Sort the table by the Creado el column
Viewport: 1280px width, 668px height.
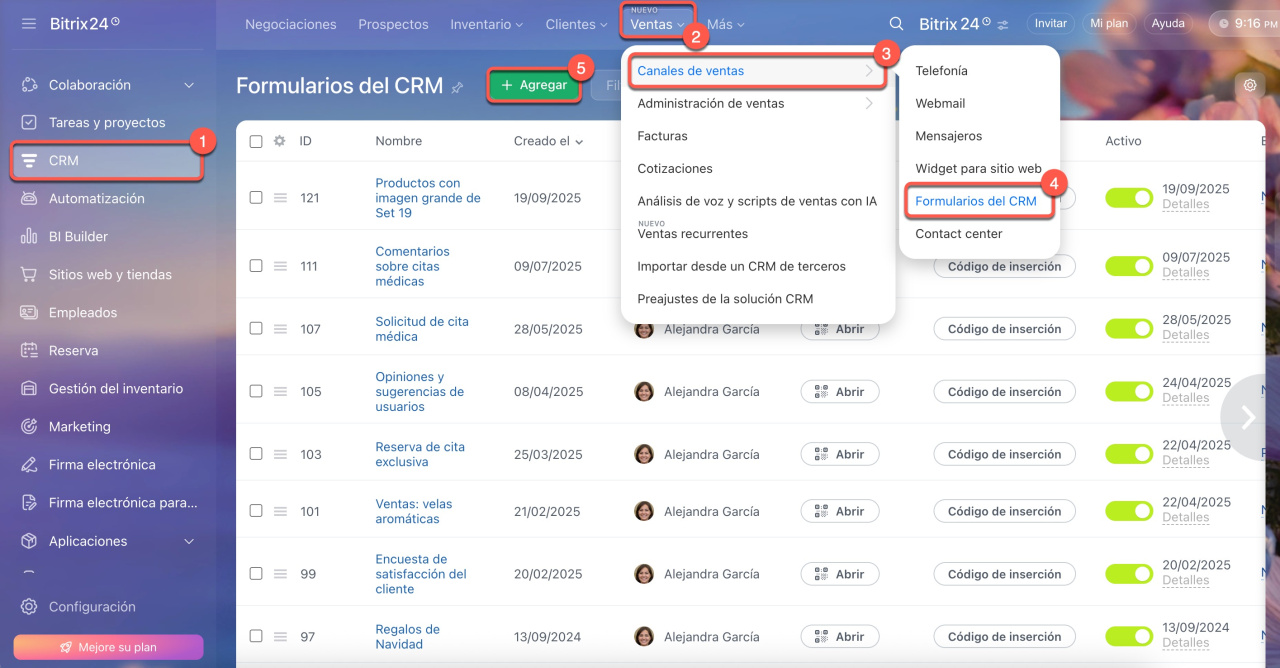[x=548, y=141]
